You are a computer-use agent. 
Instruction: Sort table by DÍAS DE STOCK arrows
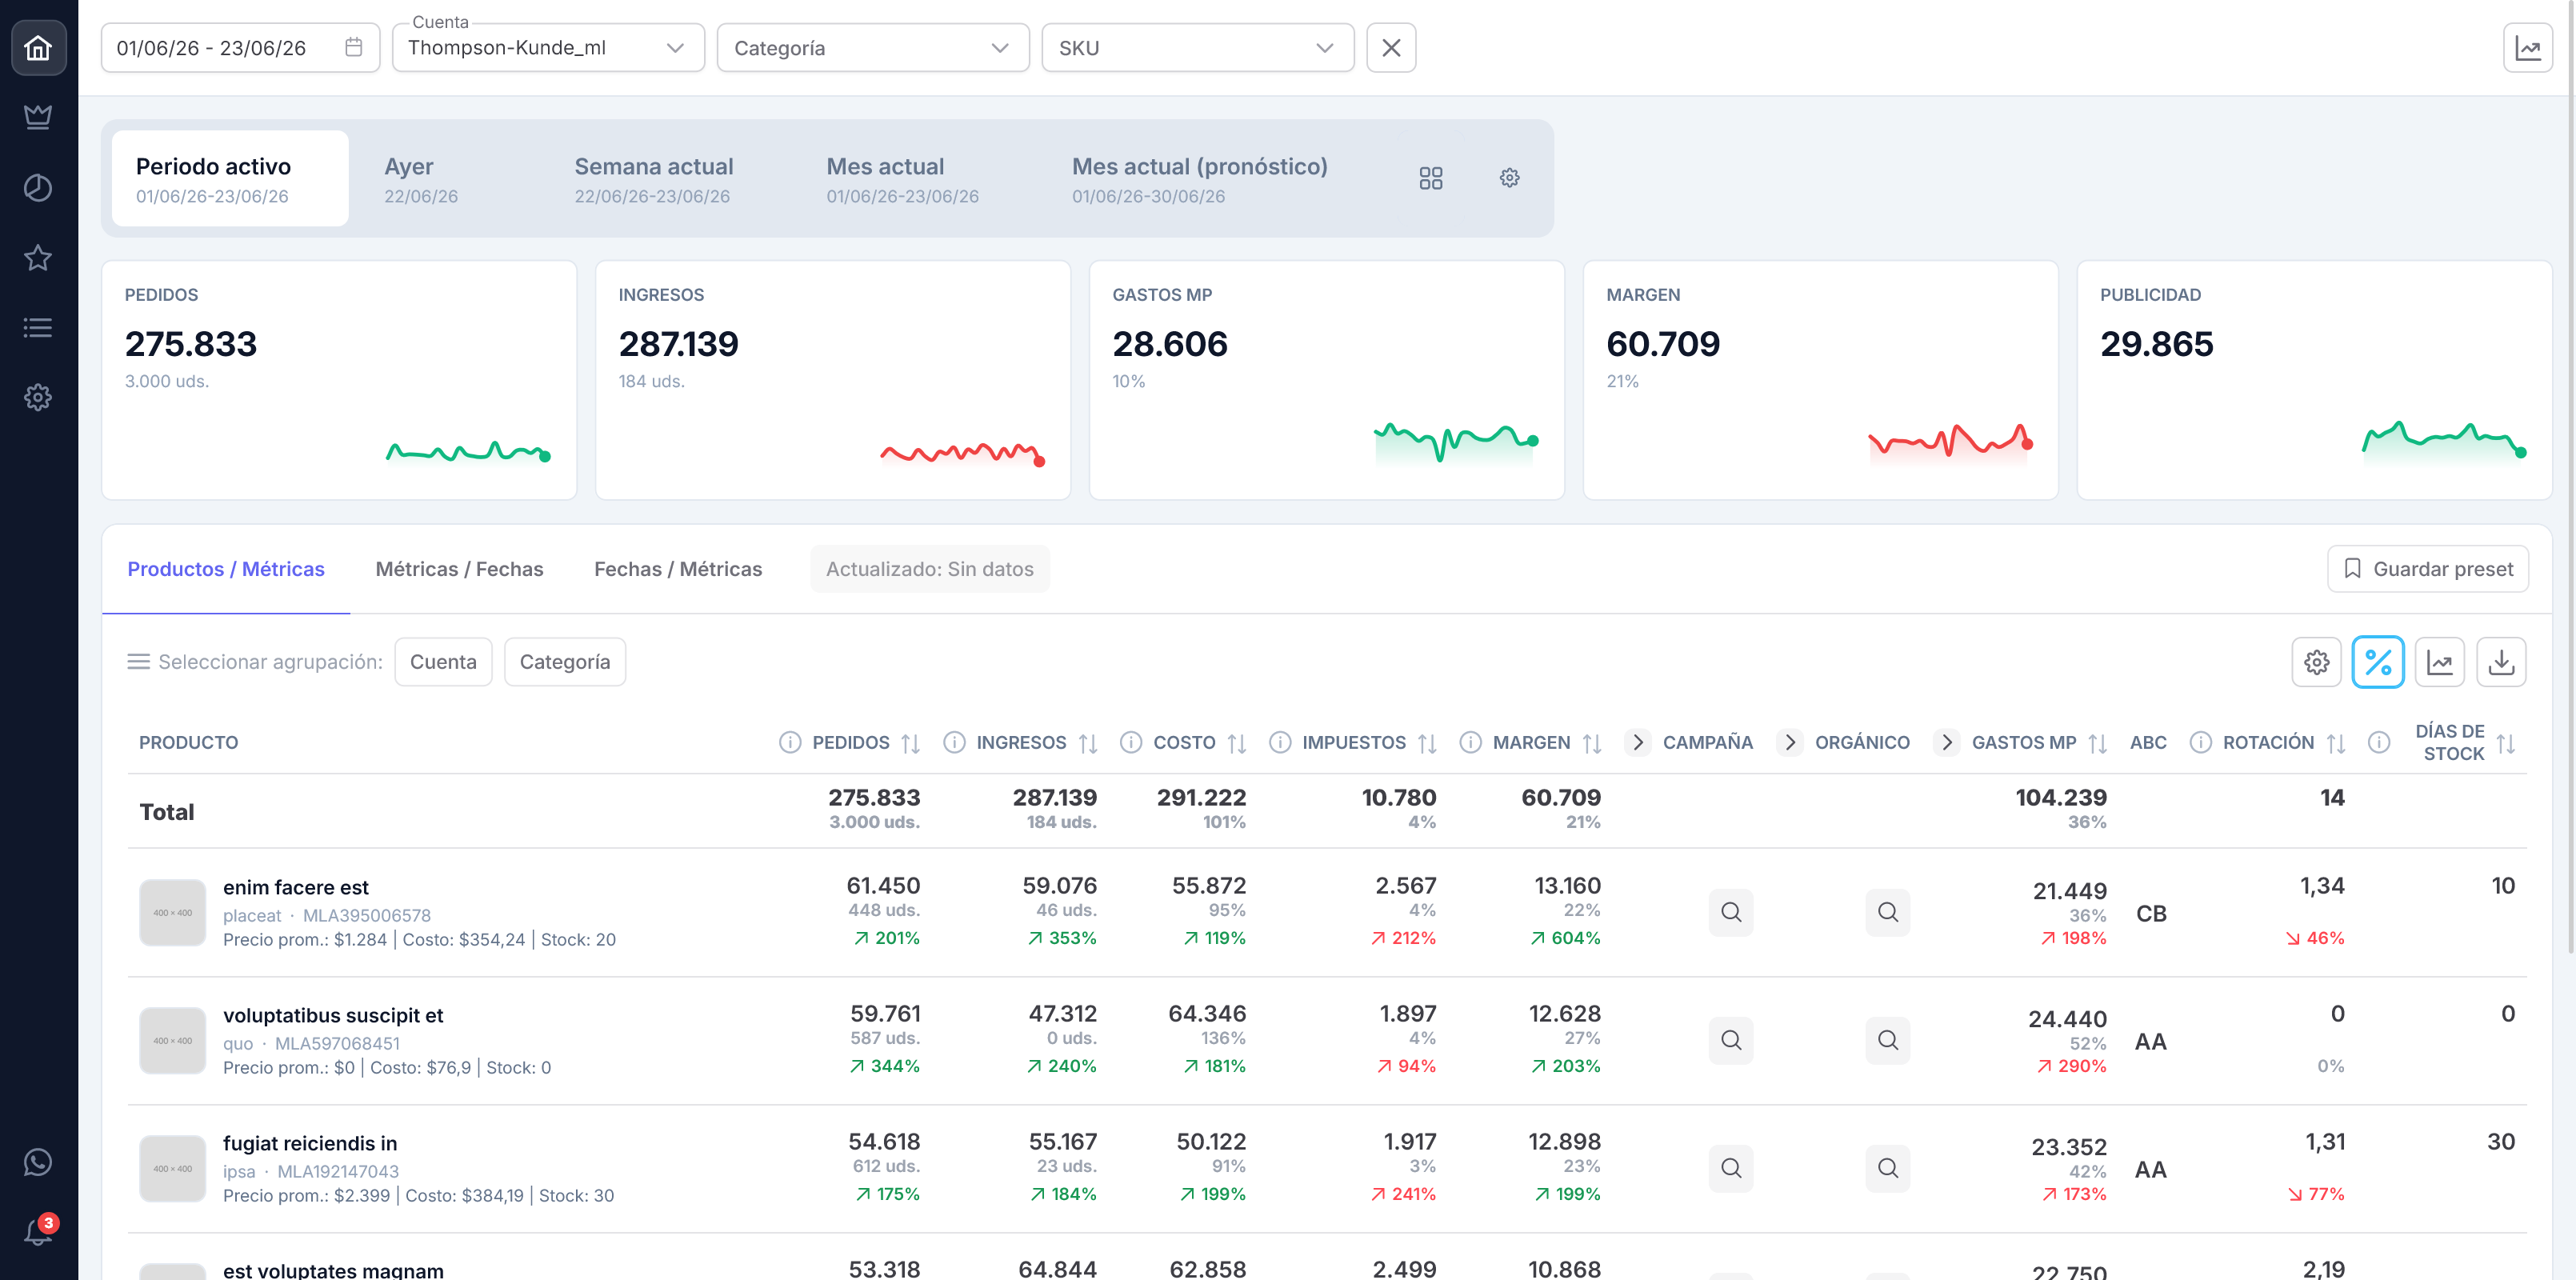pyautogui.click(x=2506, y=743)
